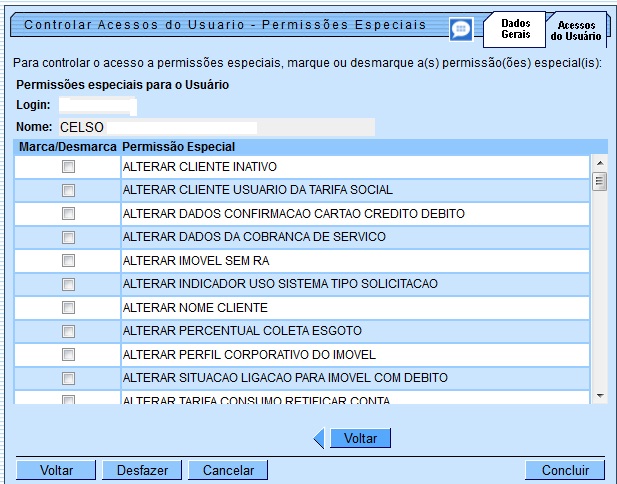This screenshot has height=484, width=617.
Task: Check ALTERAR CLIENTE INATIVO permission
Action: [68, 166]
